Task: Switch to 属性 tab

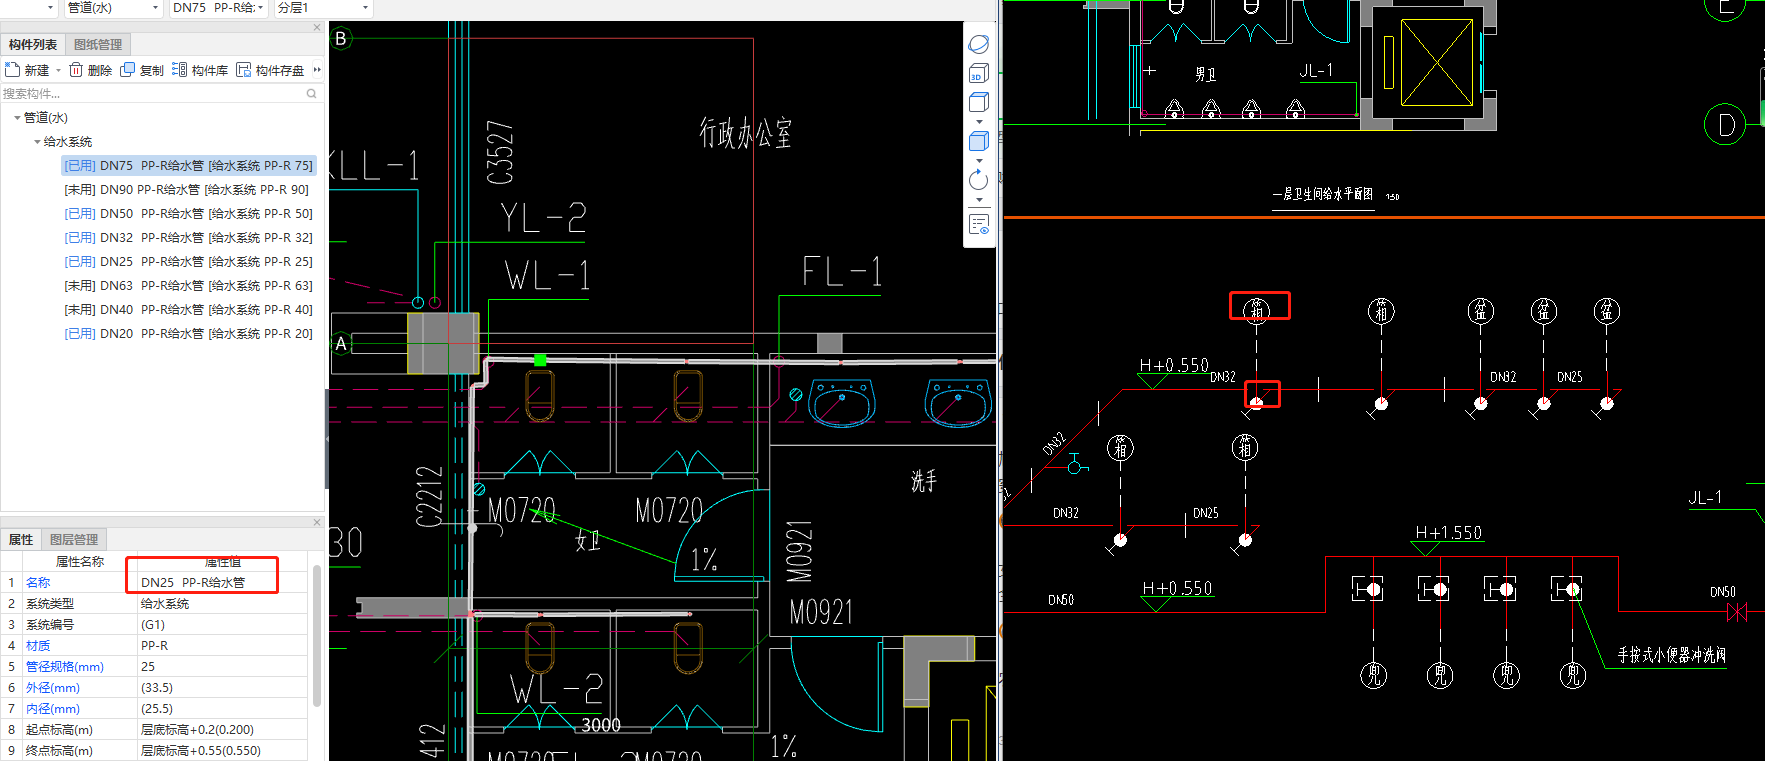Action: [21, 539]
